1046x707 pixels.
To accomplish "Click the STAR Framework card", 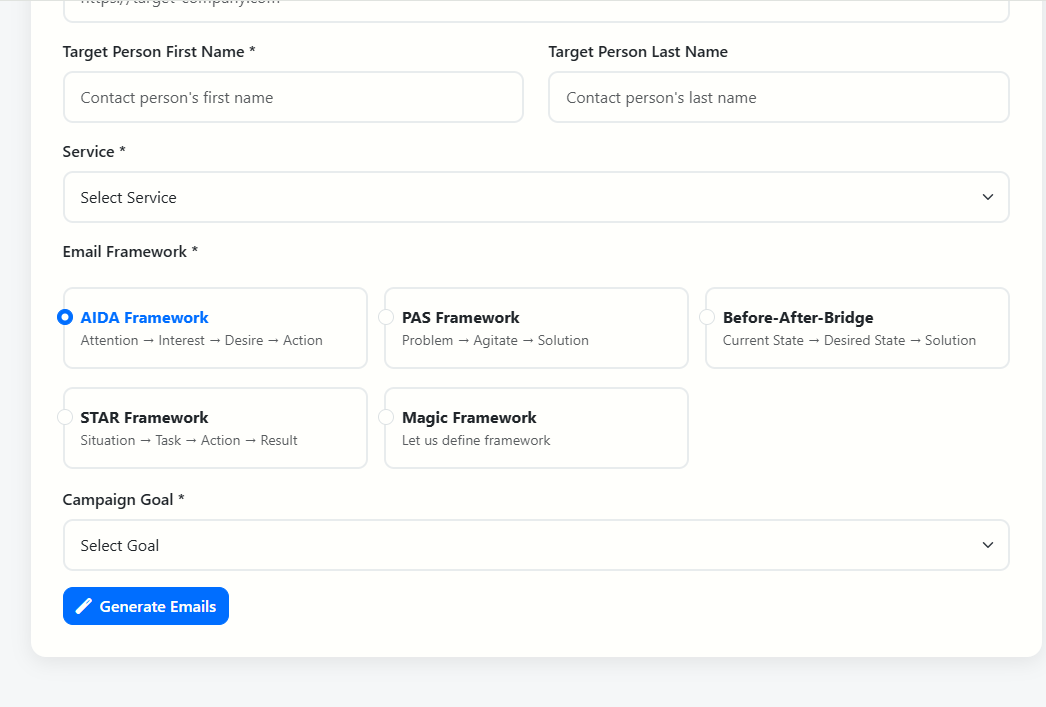I will click(x=215, y=427).
